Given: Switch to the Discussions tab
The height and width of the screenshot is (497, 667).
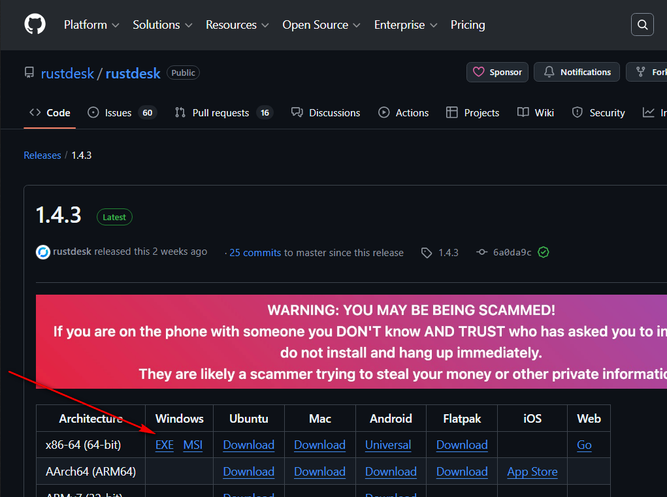Looking at the screenshot, I should [325, 113].
